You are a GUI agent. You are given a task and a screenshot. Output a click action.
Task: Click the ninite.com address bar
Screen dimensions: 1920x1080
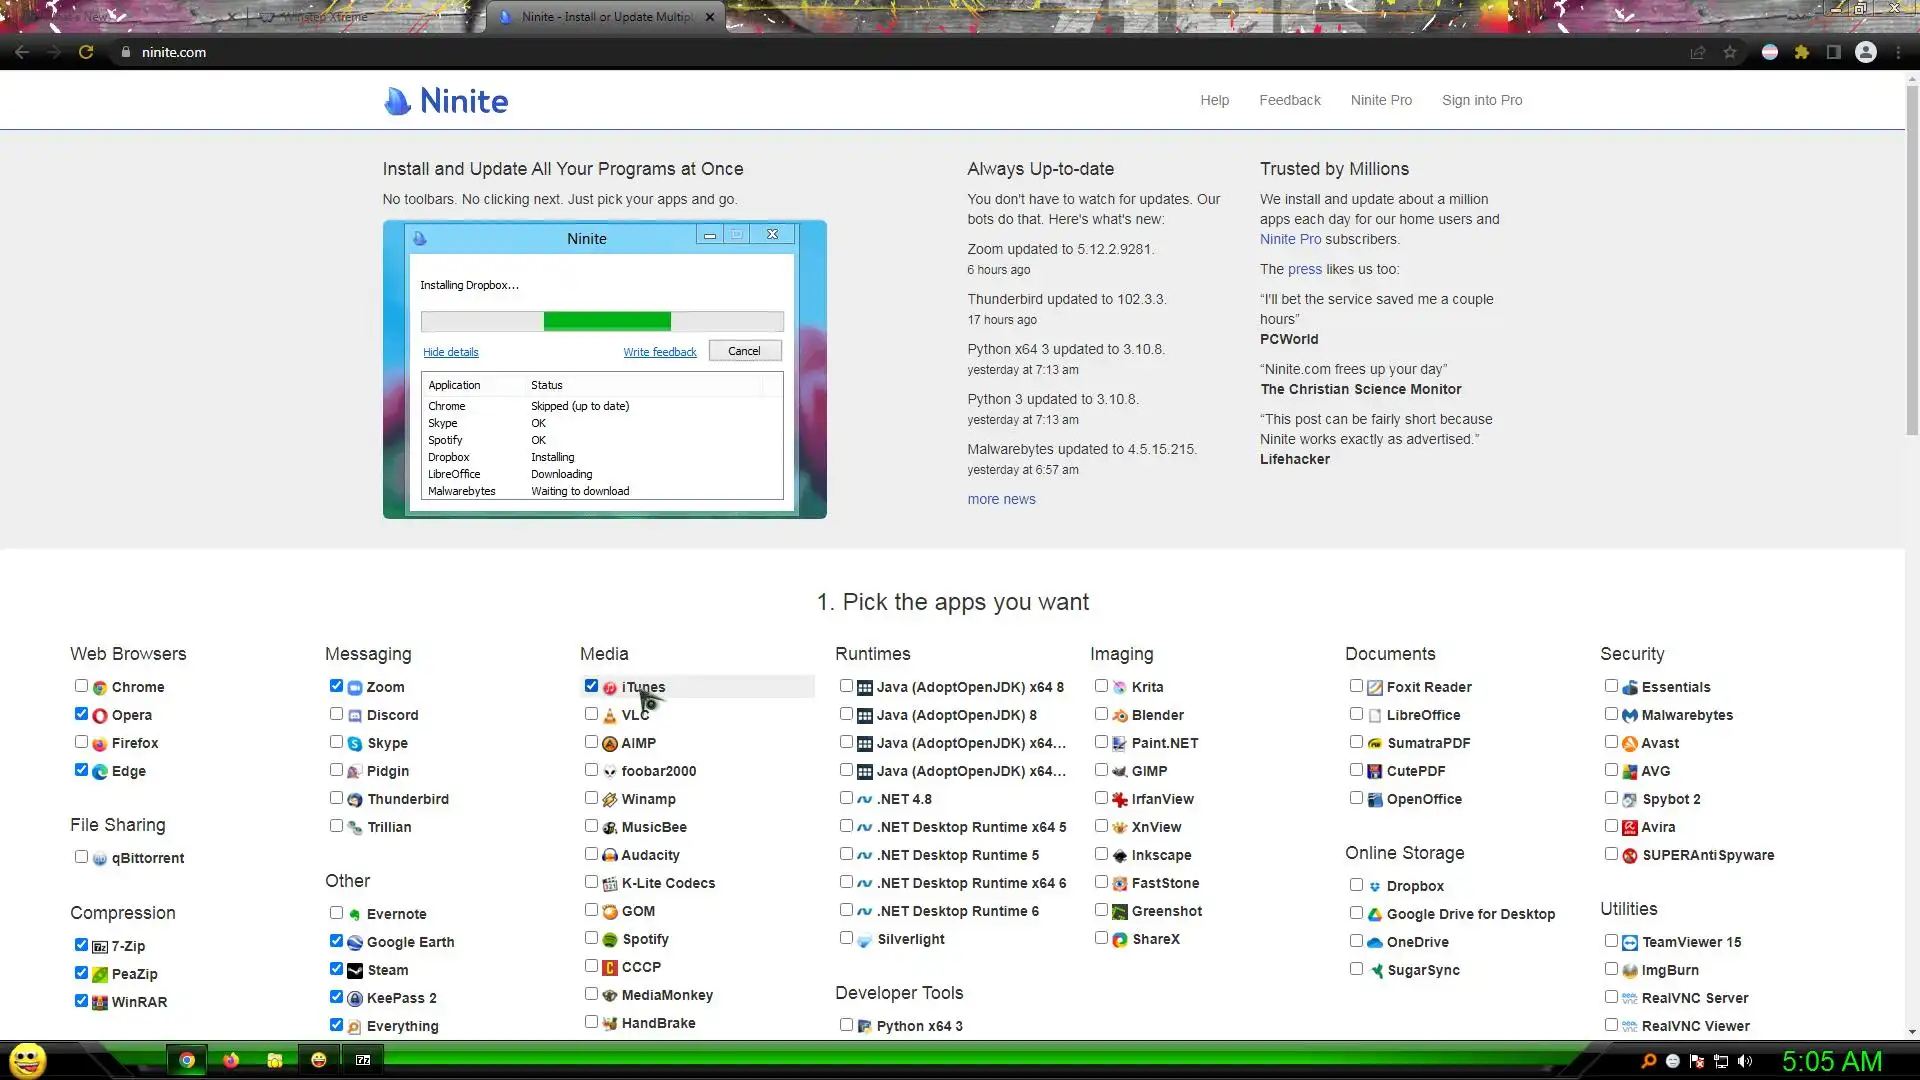174,52
